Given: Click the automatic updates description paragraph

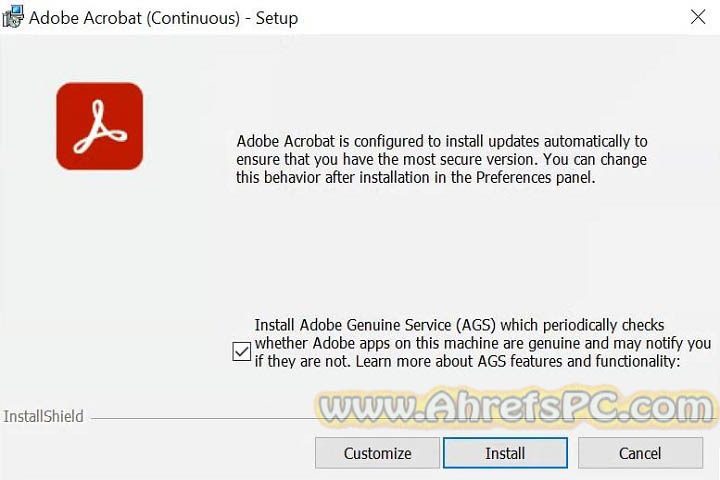Looking at the screenshot, I should click(x=442, y=159).
